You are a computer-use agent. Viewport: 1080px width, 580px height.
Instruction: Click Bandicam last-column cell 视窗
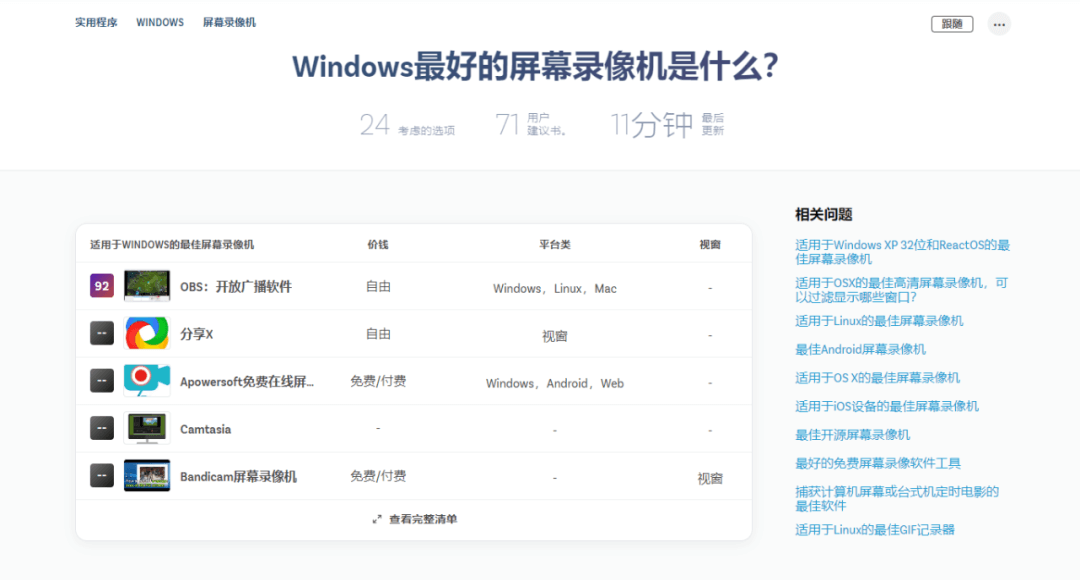(710, 479)
